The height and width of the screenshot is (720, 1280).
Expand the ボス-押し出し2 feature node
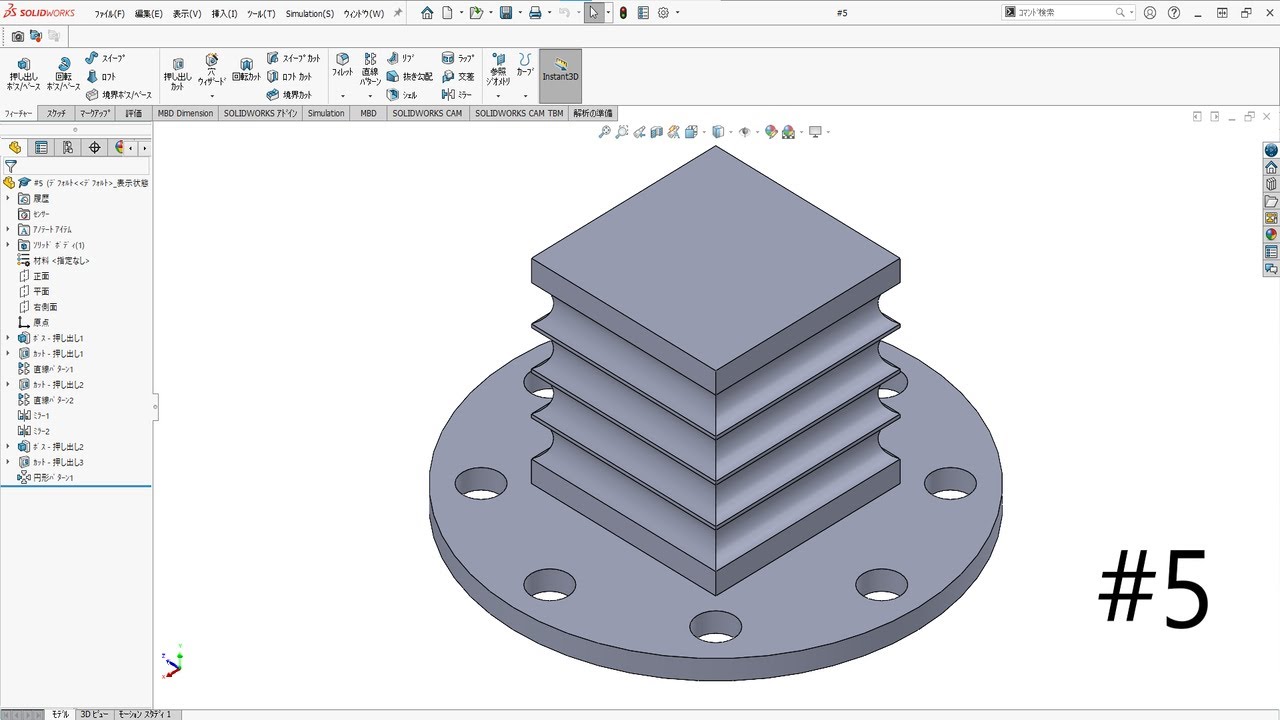[x=8, y=446]
